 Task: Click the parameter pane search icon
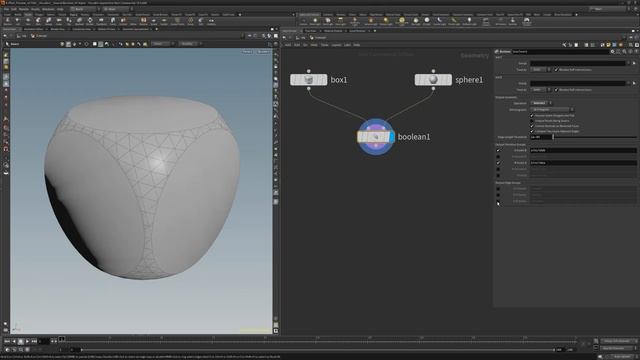click(x=624, y=52)
